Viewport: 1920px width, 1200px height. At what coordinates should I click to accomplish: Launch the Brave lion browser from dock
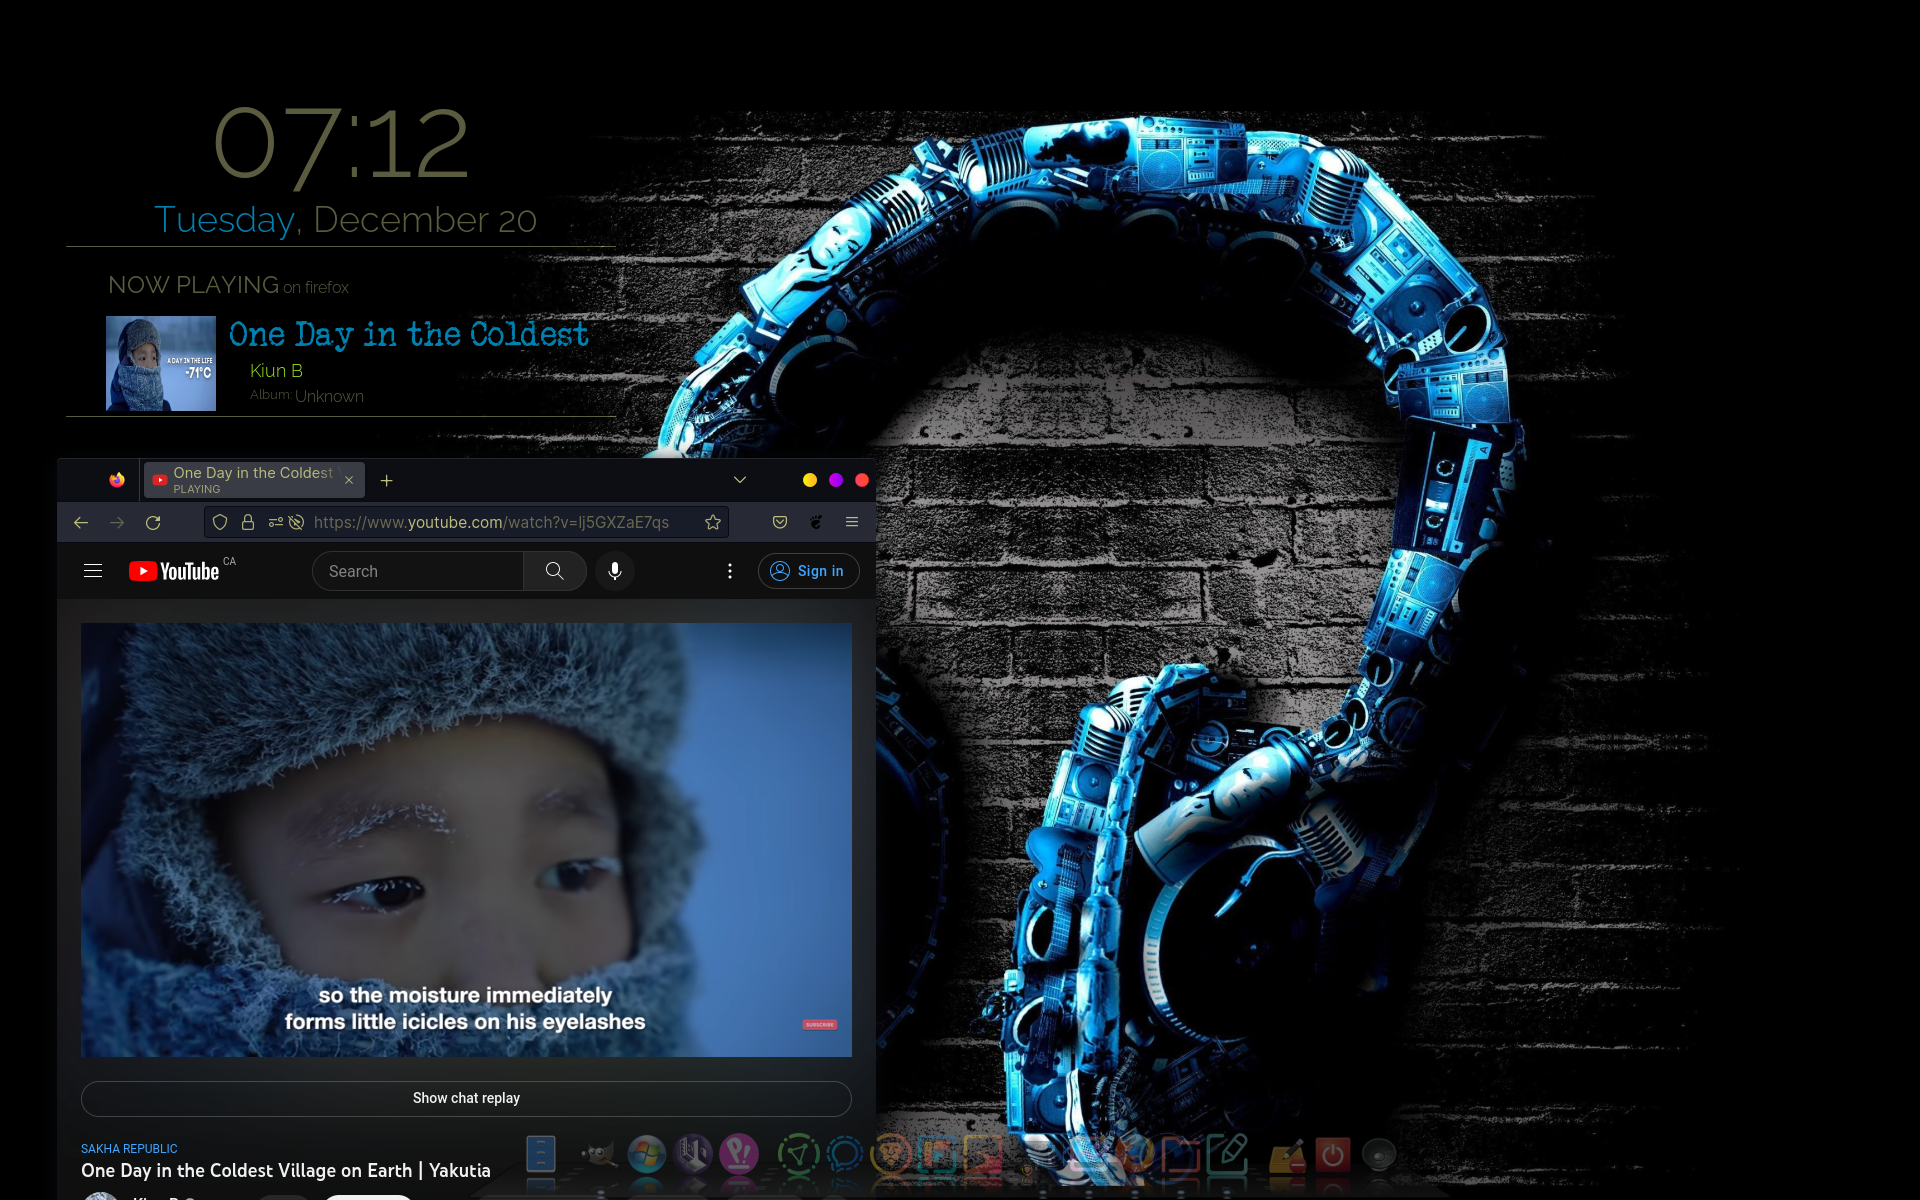[891, 1154]
